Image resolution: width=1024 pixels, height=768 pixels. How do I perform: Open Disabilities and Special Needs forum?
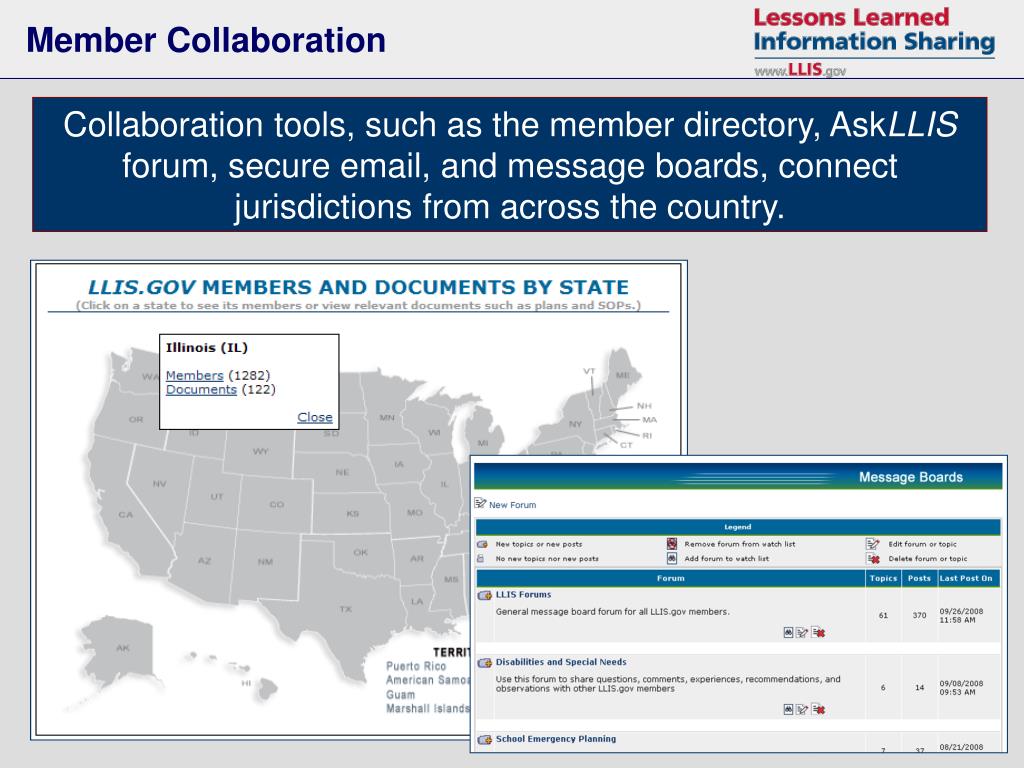pos(561,662)
